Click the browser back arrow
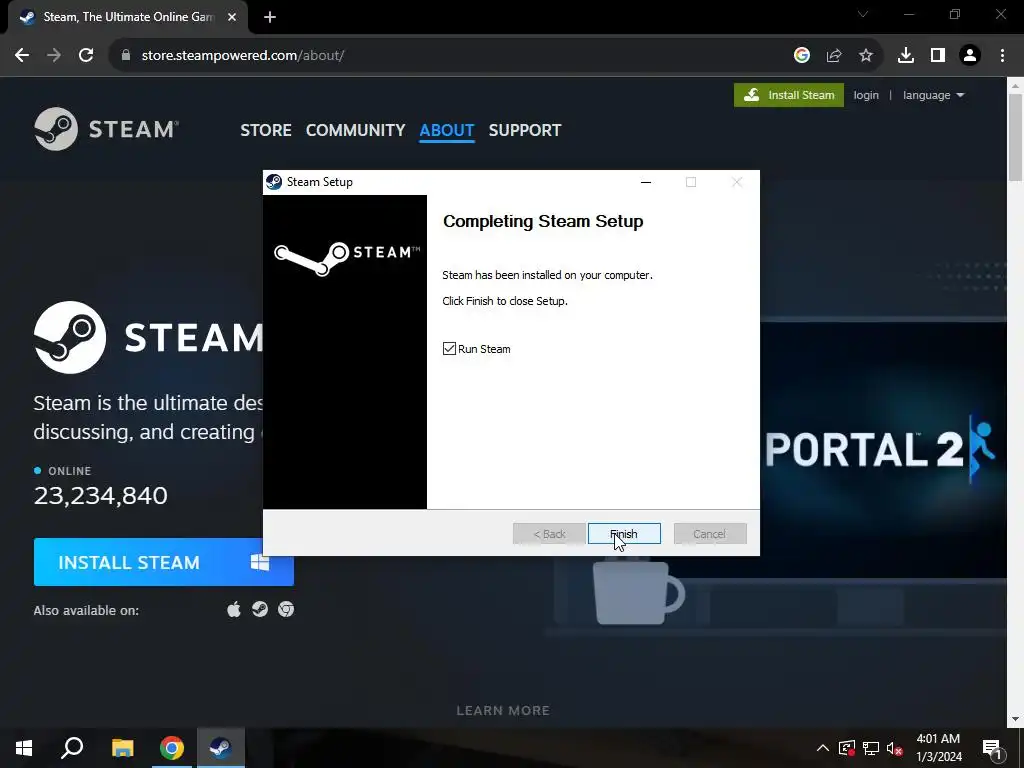This screenshot has width=1024, height=768. pyautogui.click(x=22, y=56)
